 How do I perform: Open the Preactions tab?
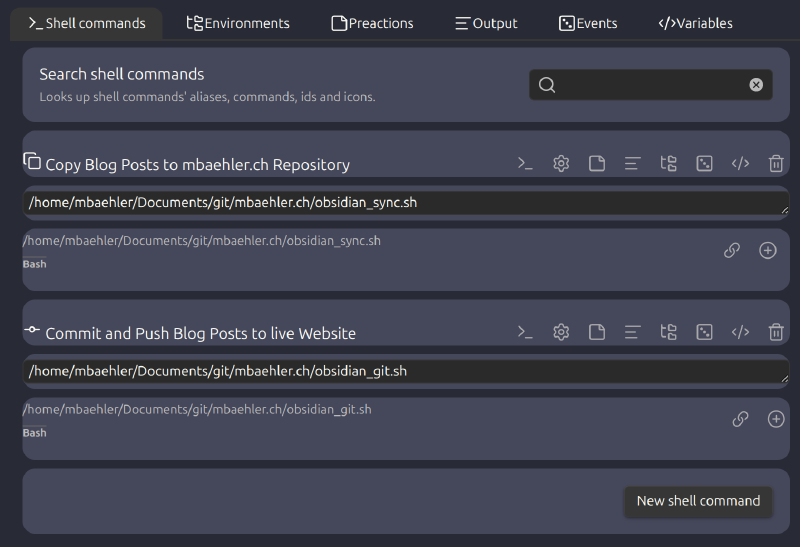(x=372, y=23)
